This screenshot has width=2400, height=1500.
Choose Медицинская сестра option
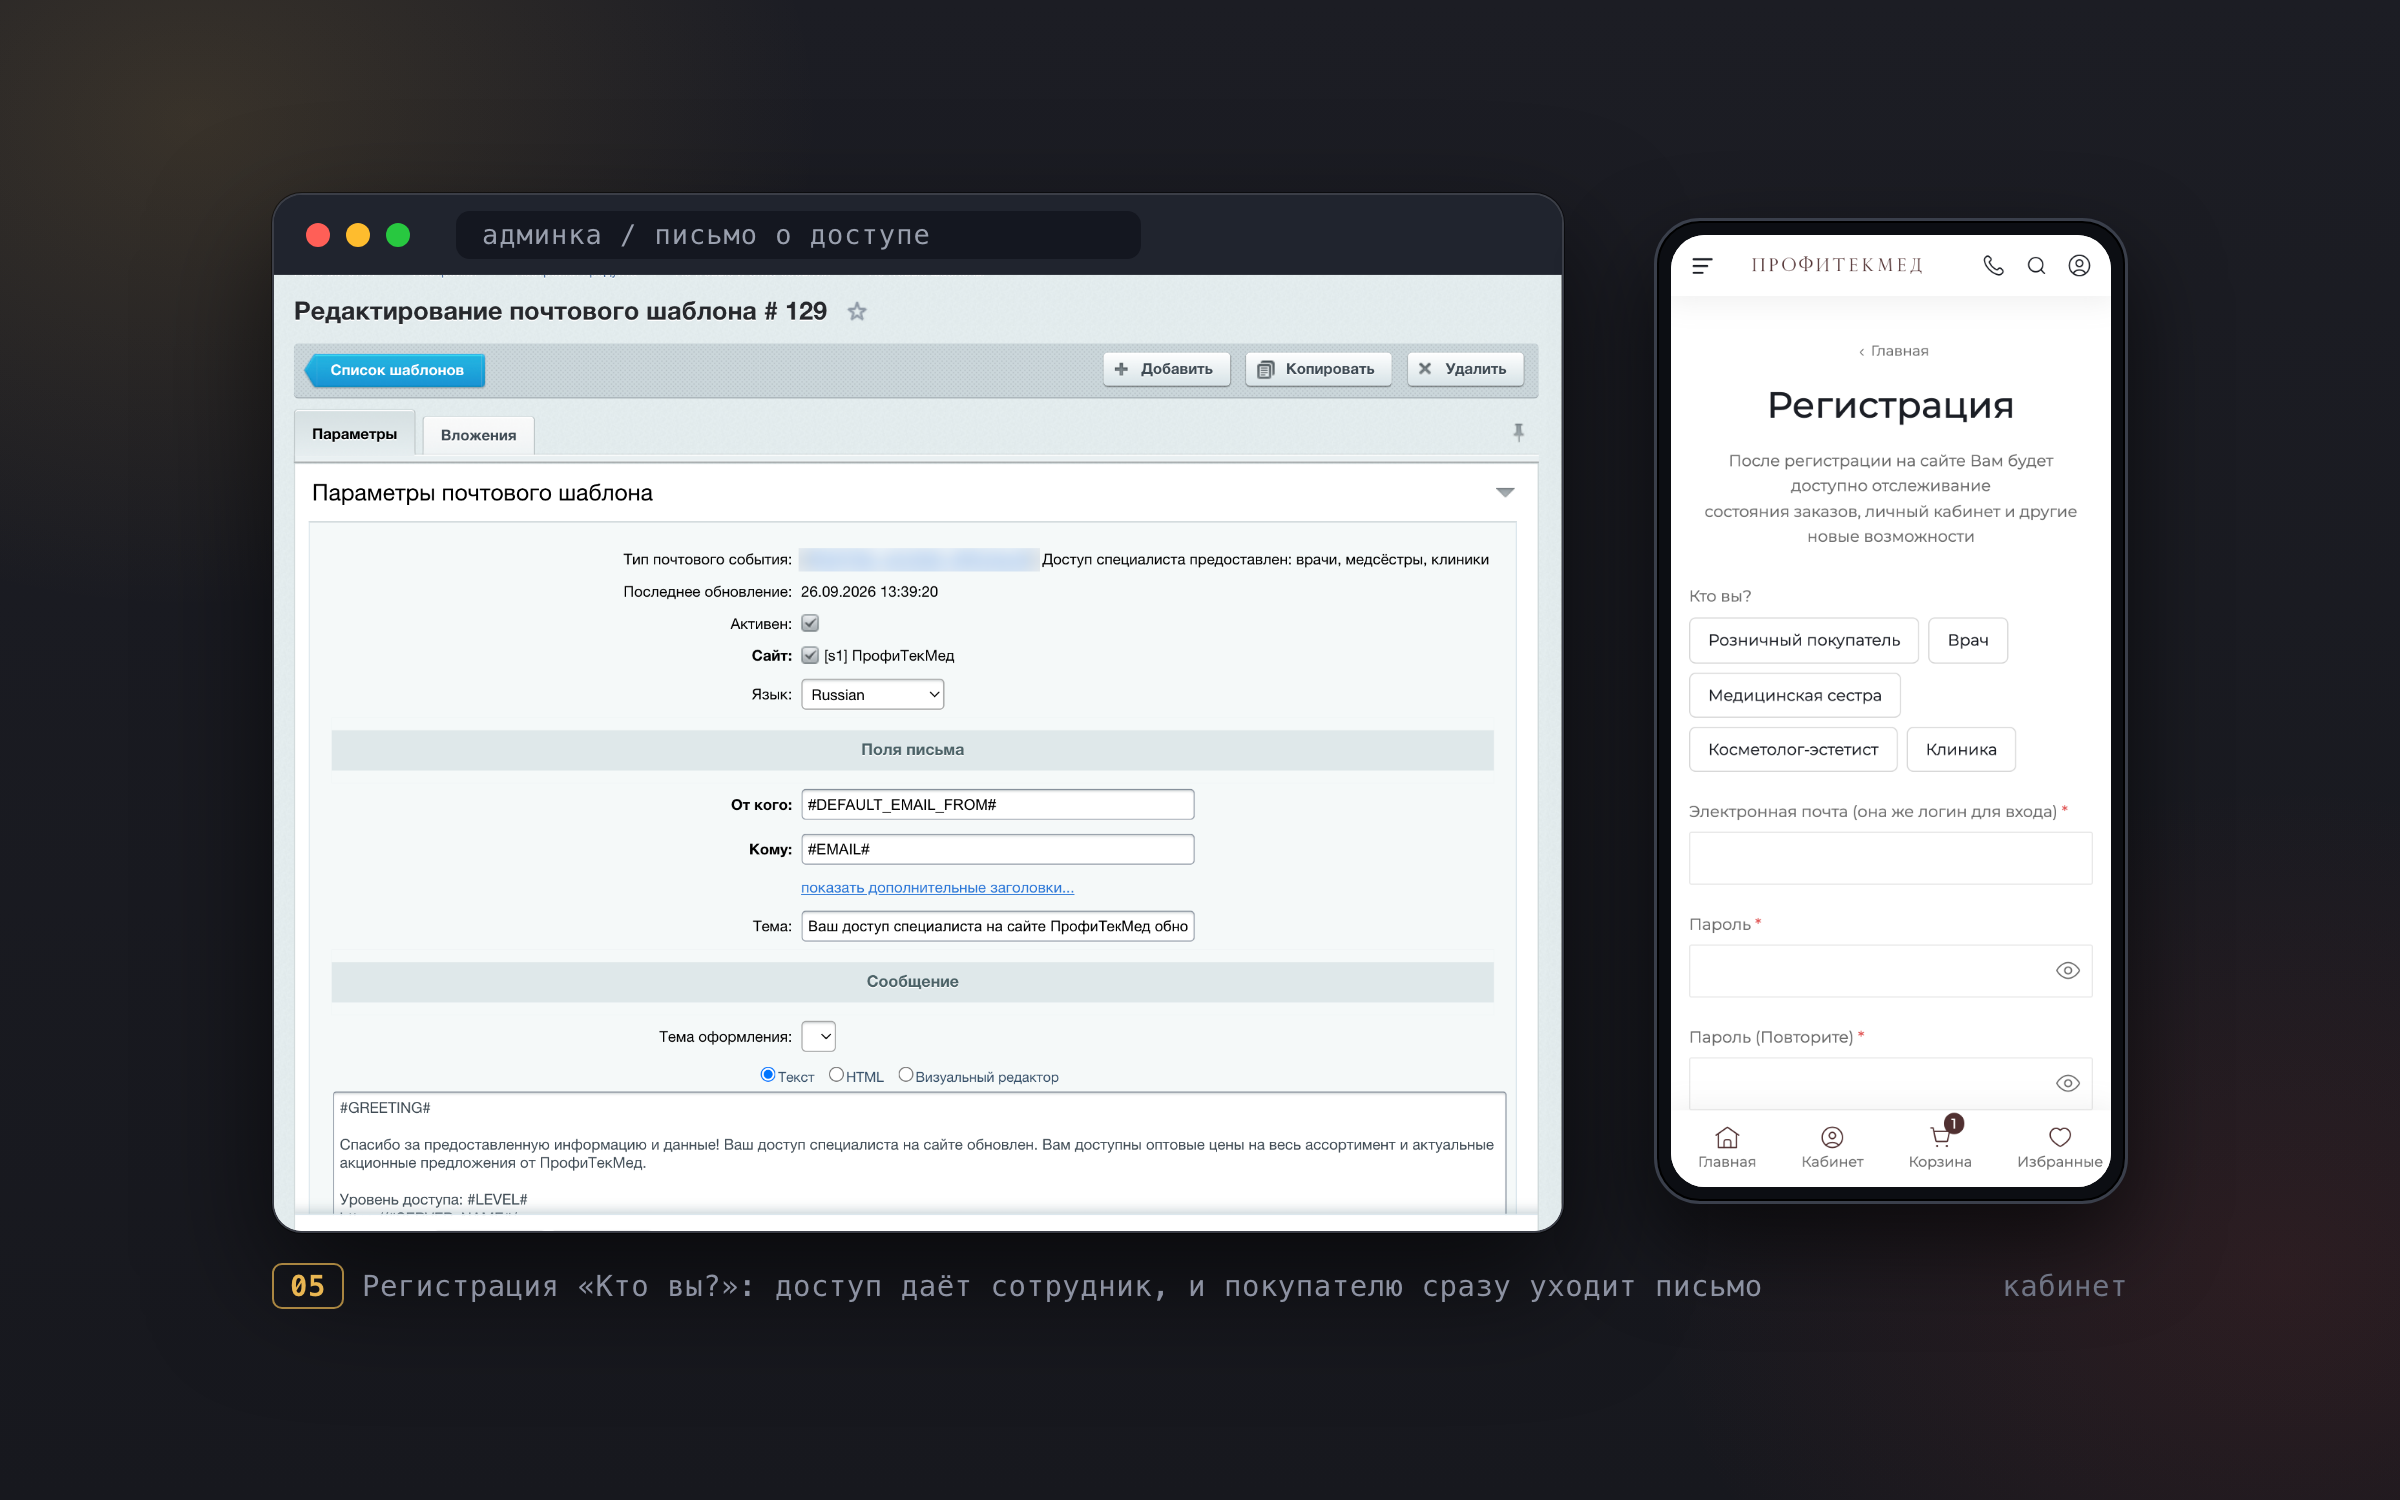(1794, 695)
